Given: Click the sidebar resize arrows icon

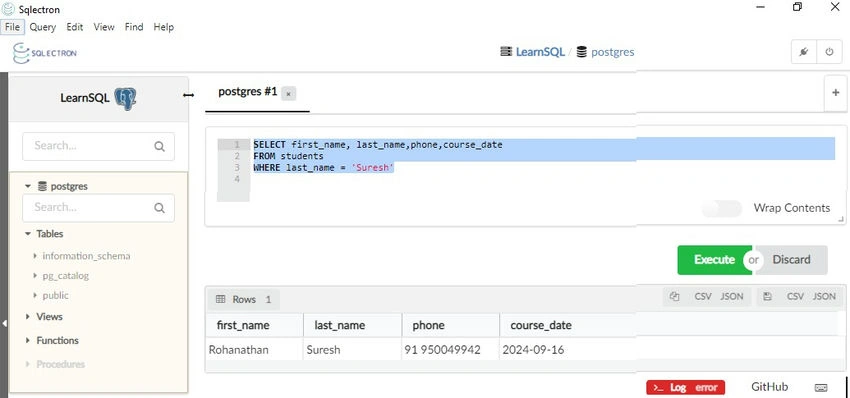Looking at the screenshot, I should click(x=188, y=95).
